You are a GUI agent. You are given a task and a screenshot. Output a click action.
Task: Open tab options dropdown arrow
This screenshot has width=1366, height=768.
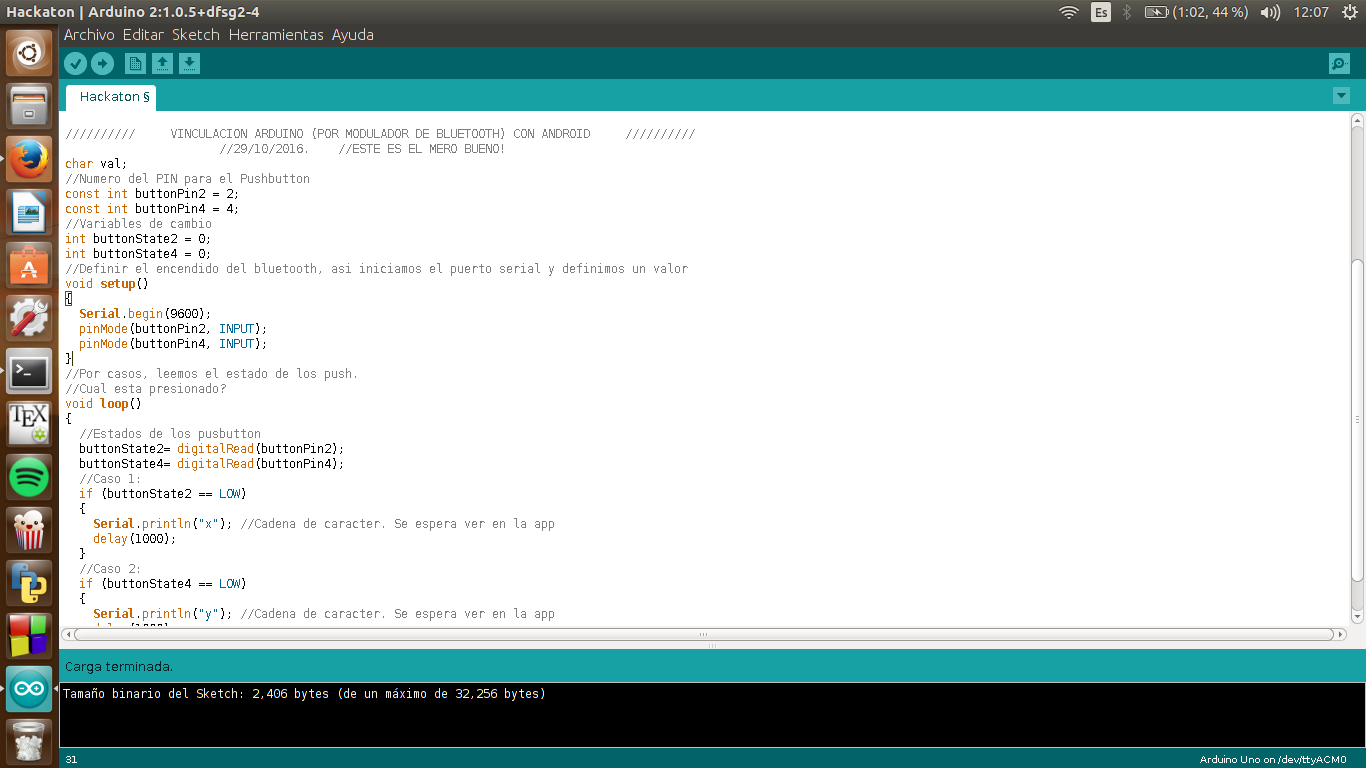point(1341,96)
